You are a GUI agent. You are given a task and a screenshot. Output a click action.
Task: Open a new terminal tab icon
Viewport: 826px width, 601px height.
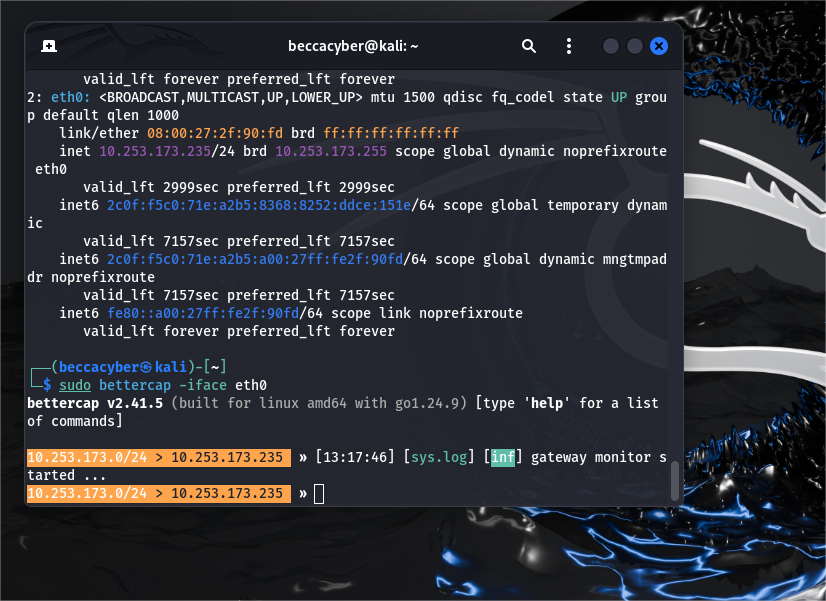pos(49,46)
